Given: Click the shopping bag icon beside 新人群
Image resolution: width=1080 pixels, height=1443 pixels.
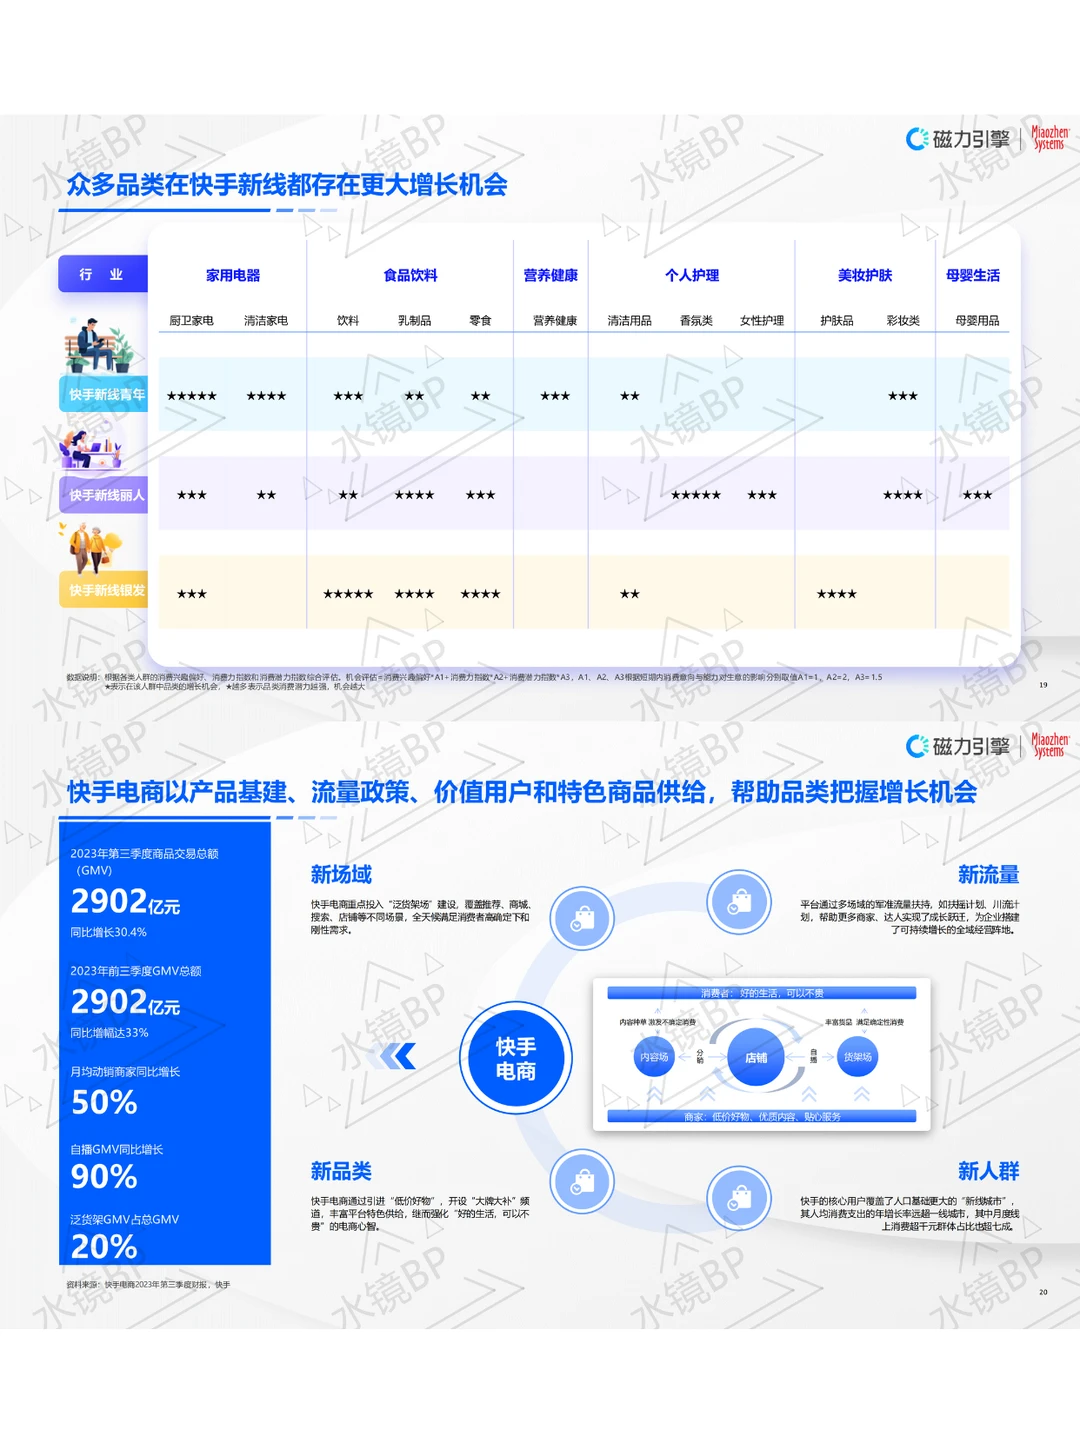Looking at the screenshot, I should click(739, 1198).
